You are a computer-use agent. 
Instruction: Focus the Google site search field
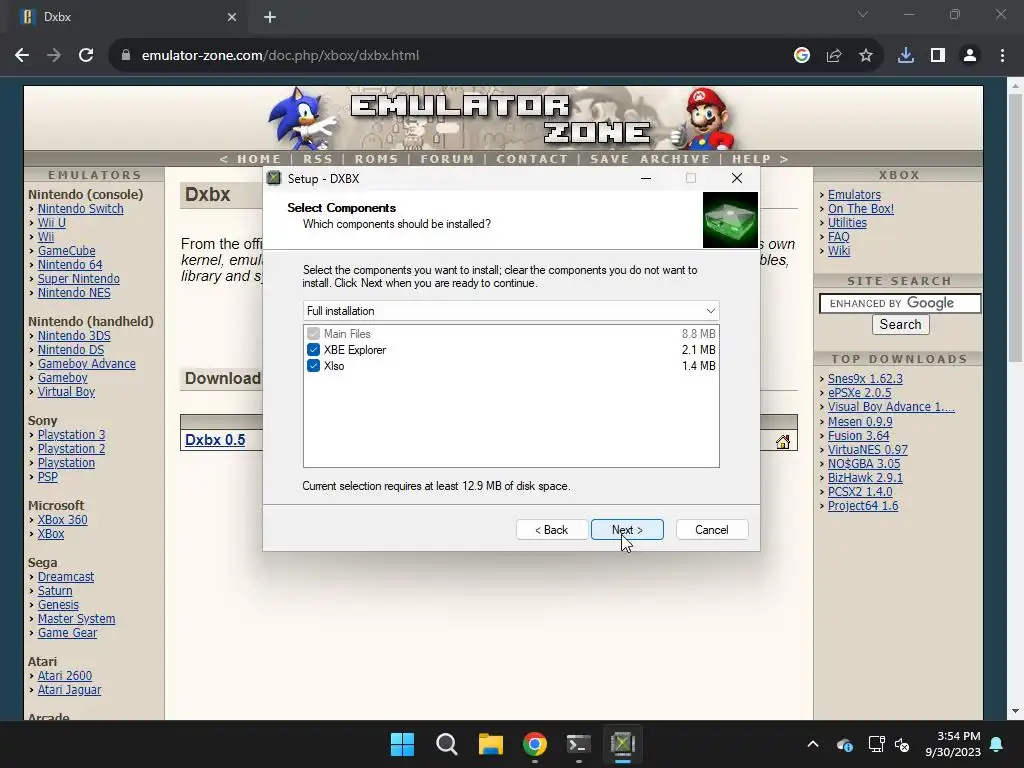[x=900, y=303]
